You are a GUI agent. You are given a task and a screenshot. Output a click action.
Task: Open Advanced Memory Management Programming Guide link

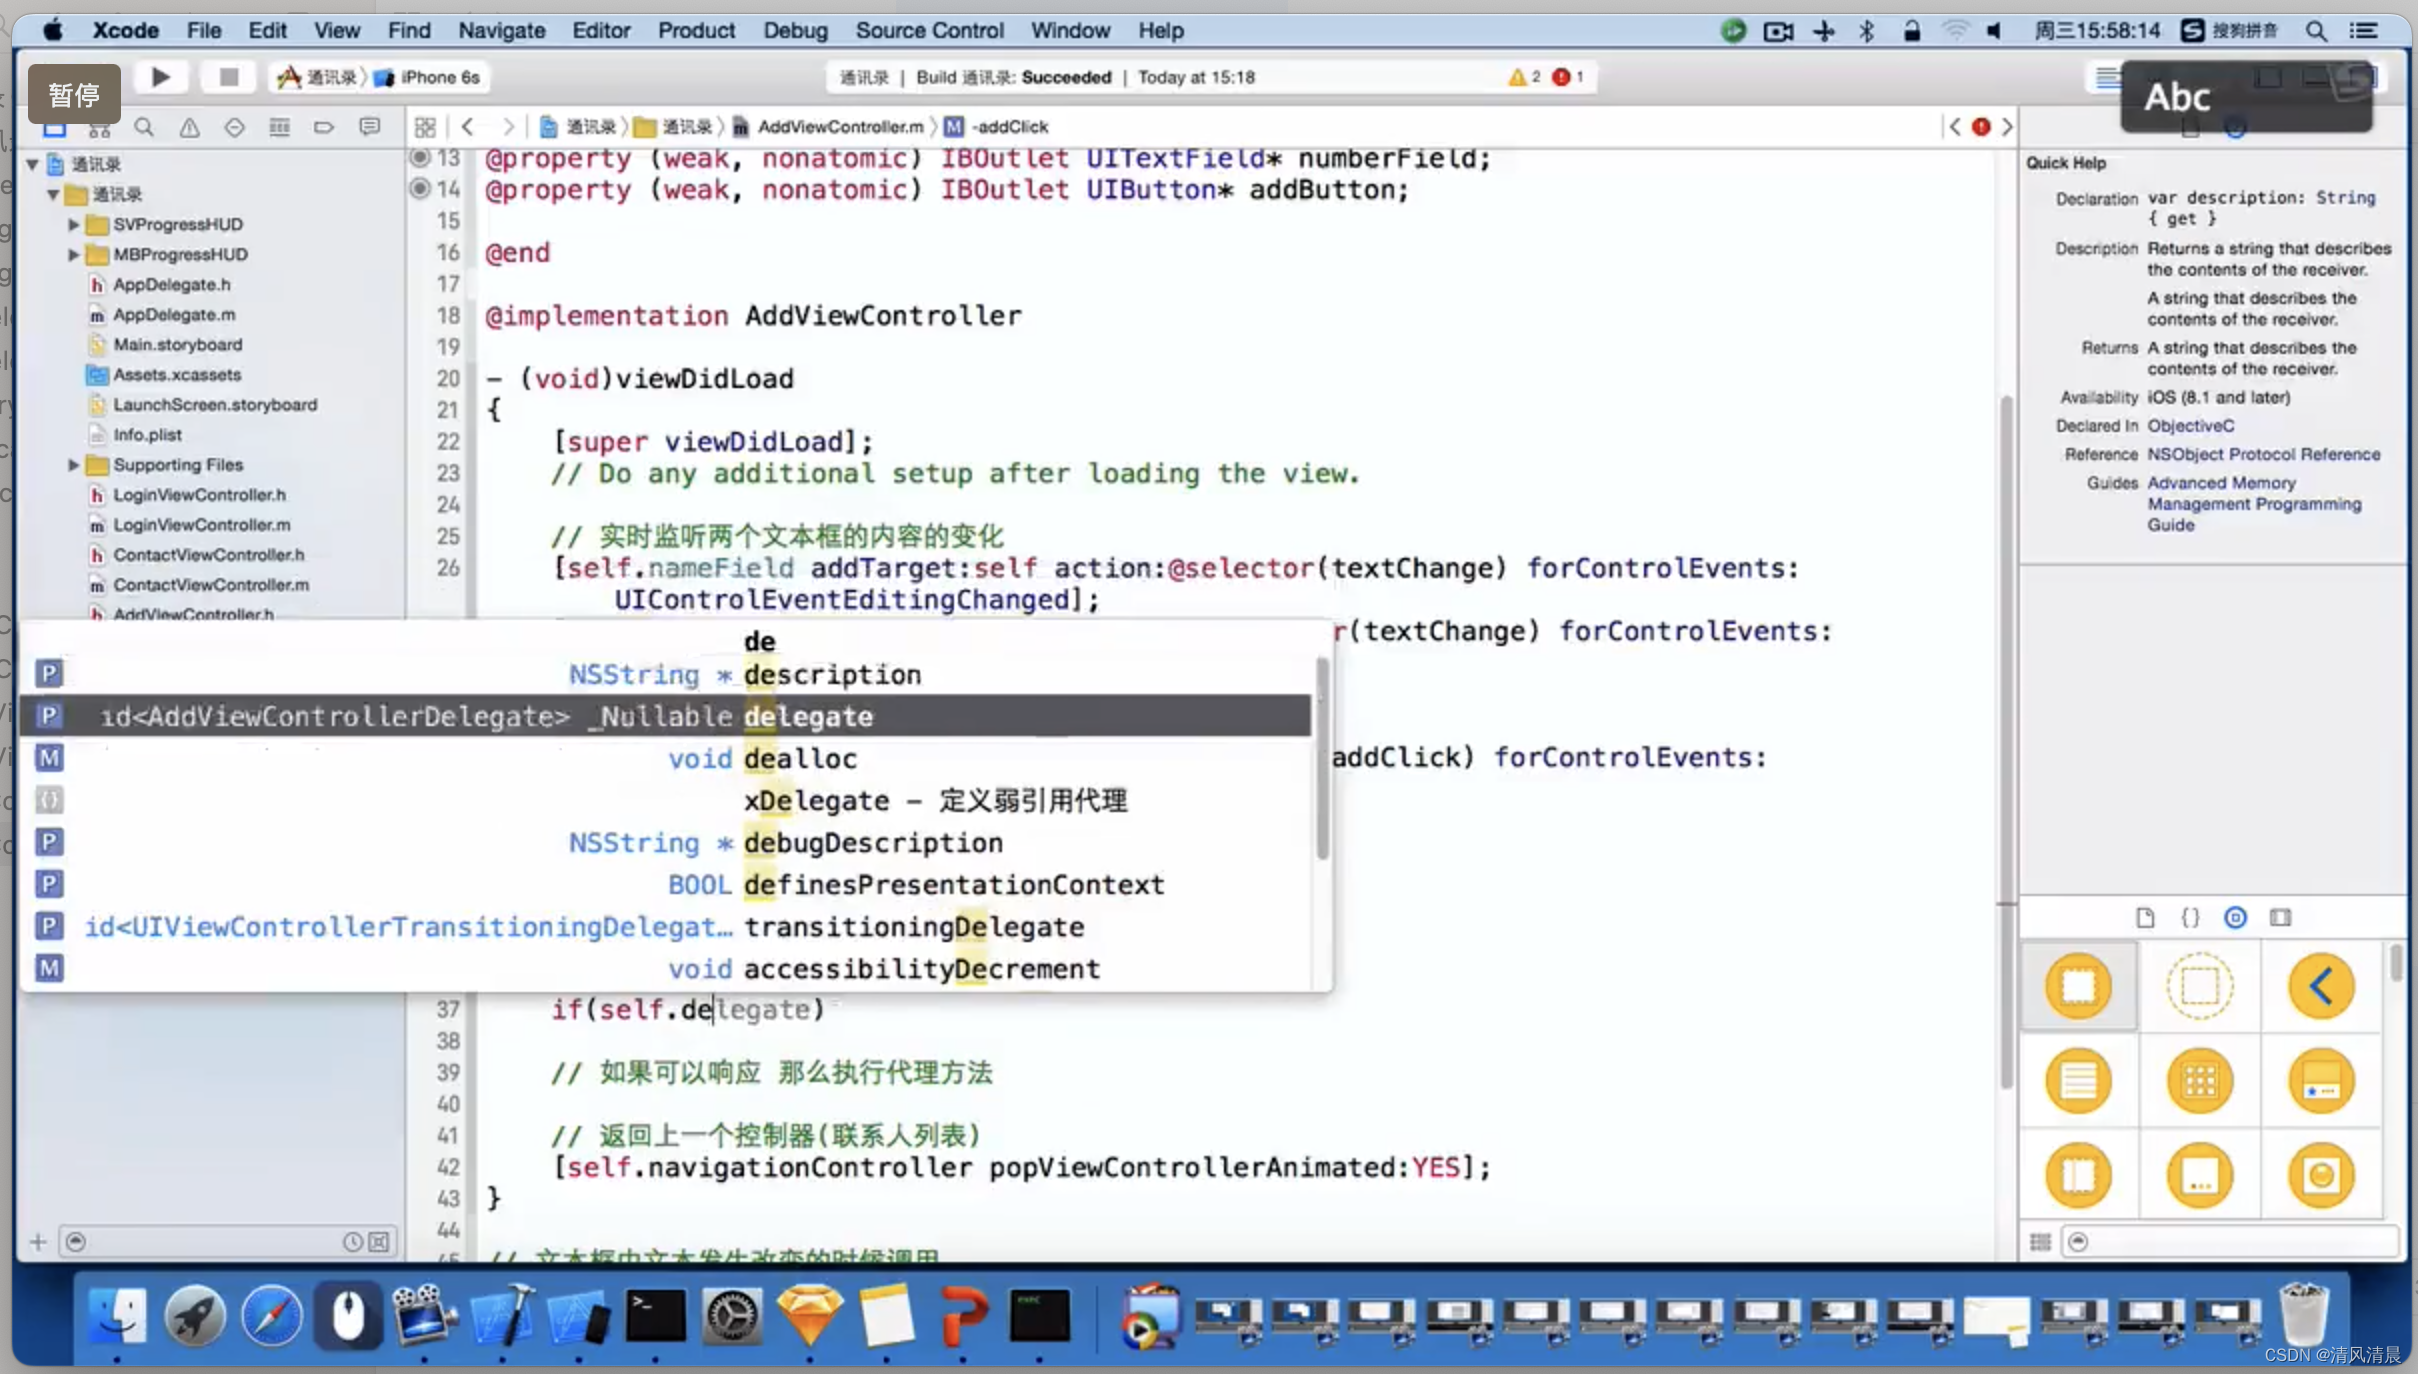click(x=2254, y=504)
